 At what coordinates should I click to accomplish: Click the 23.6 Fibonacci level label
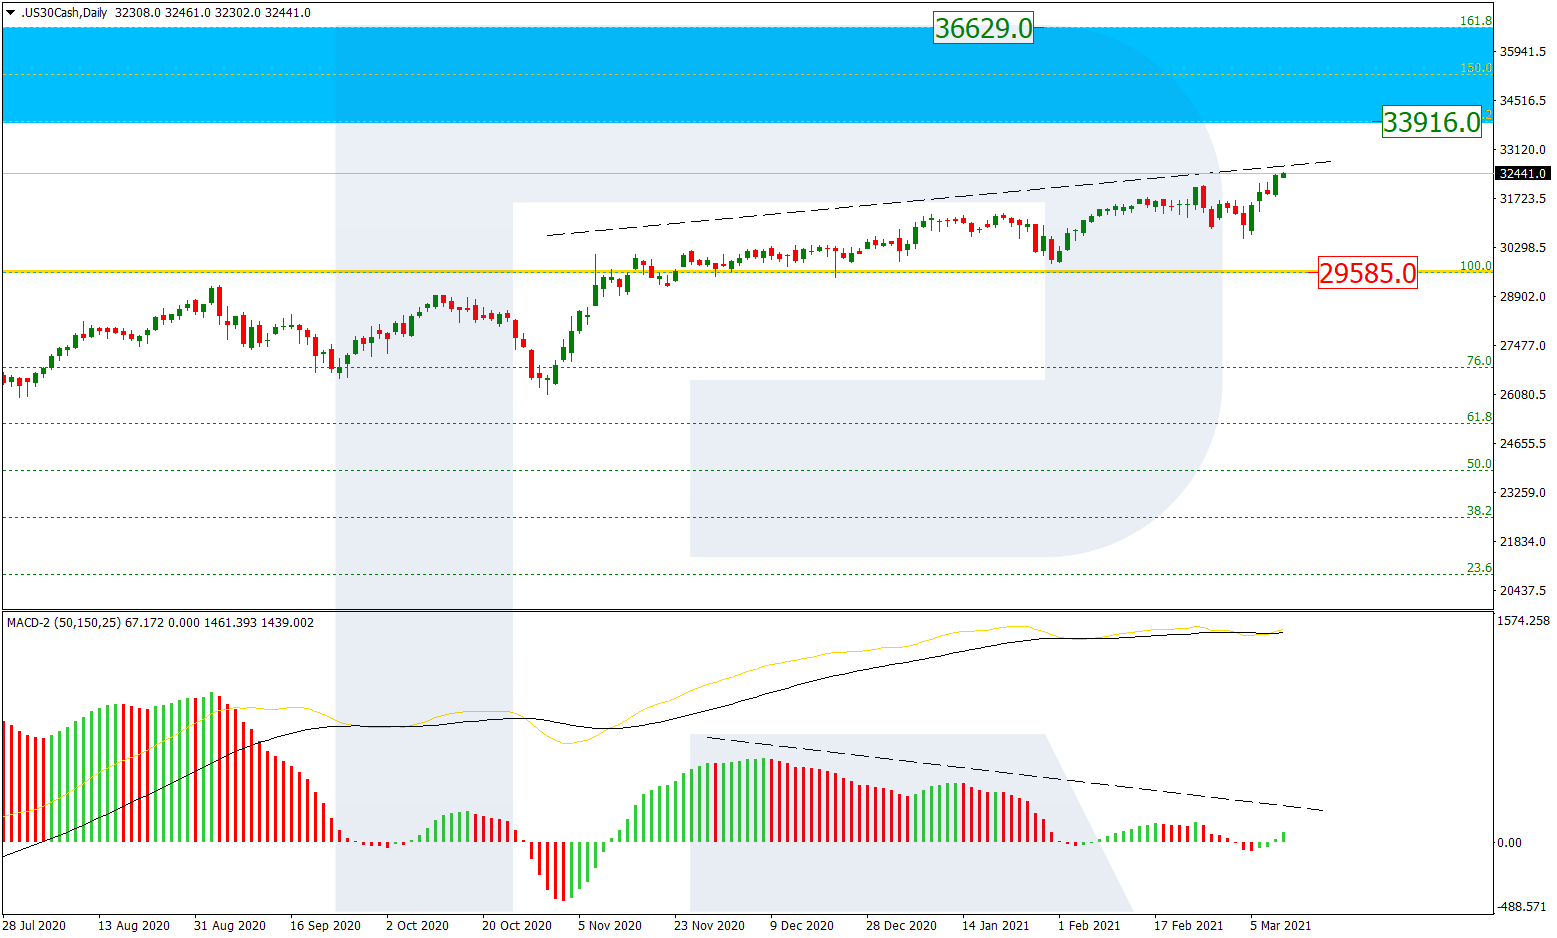pyautogui.click(x=1478, y=568)
